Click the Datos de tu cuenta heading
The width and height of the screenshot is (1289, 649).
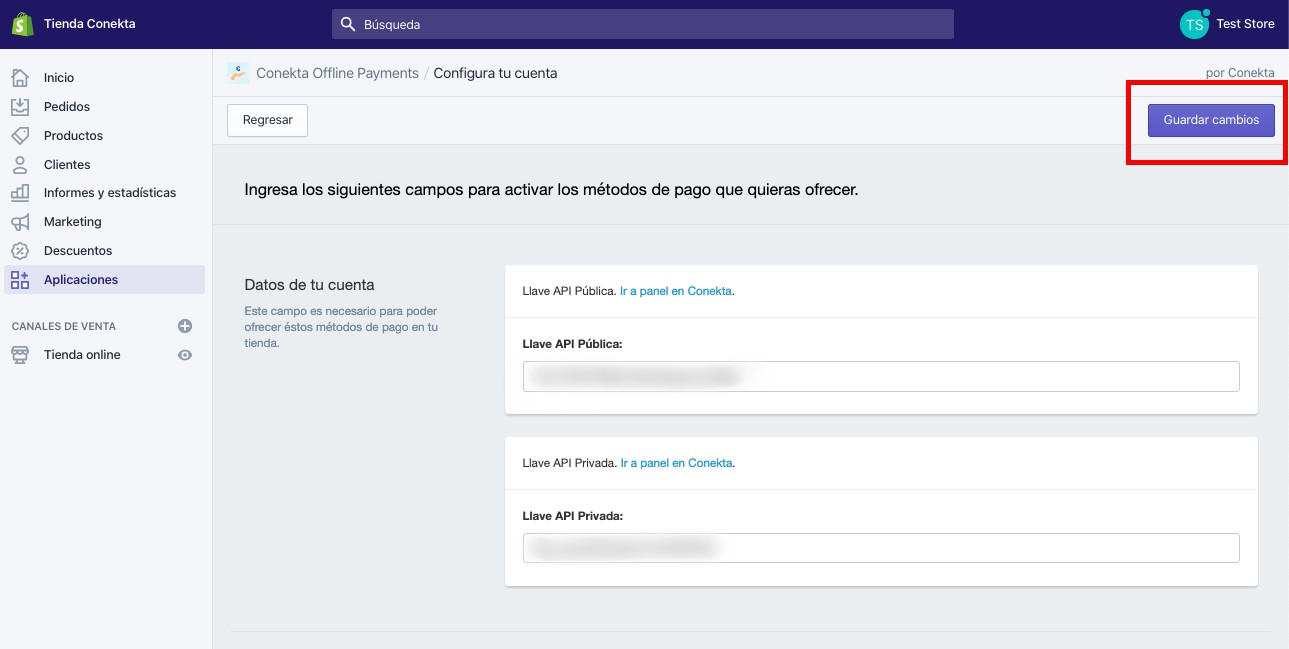pos(309,285)
